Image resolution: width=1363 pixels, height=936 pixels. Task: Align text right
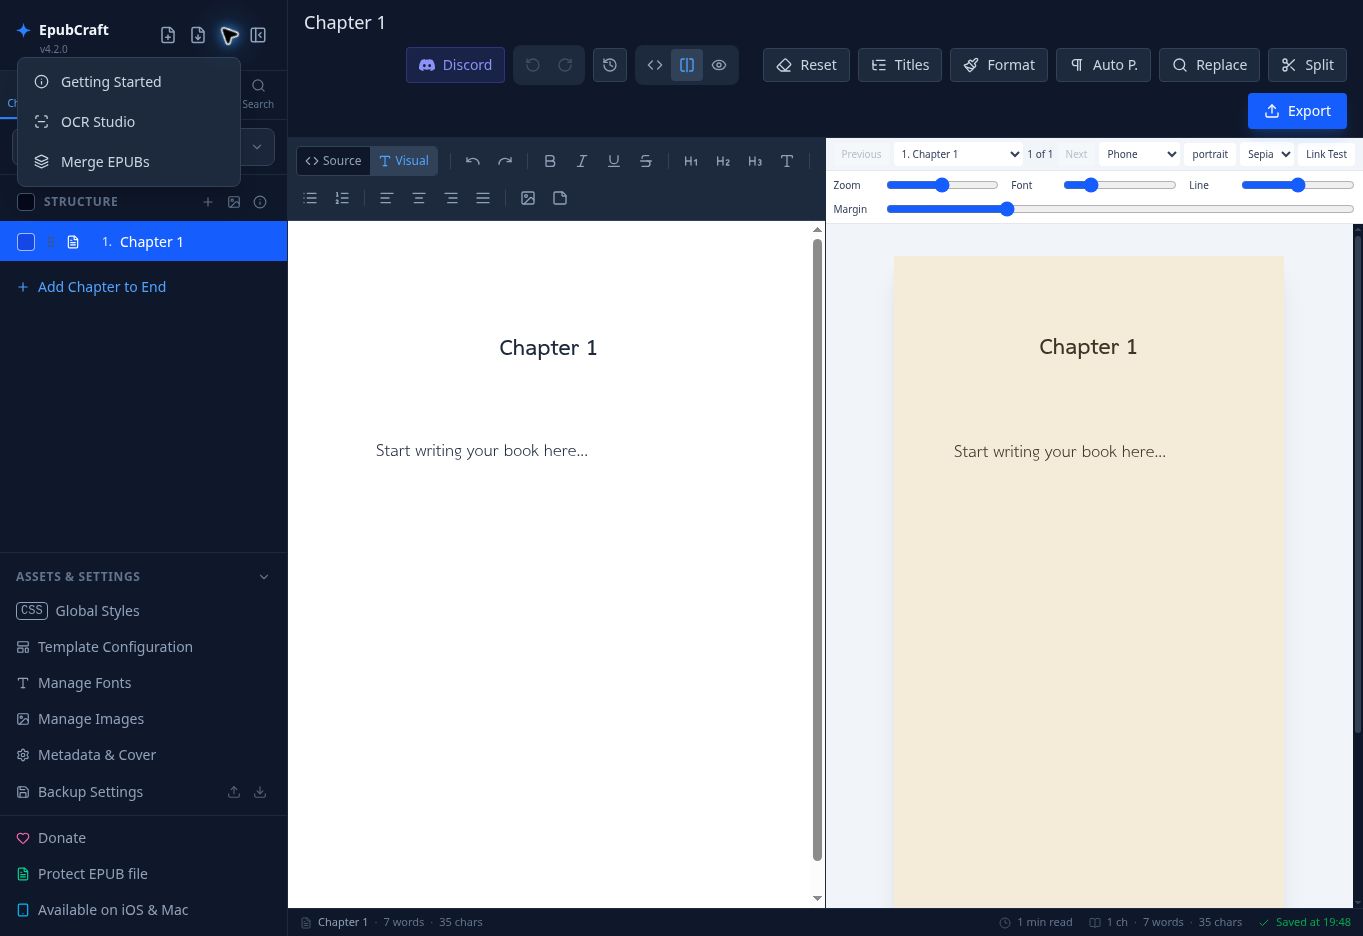451,198
